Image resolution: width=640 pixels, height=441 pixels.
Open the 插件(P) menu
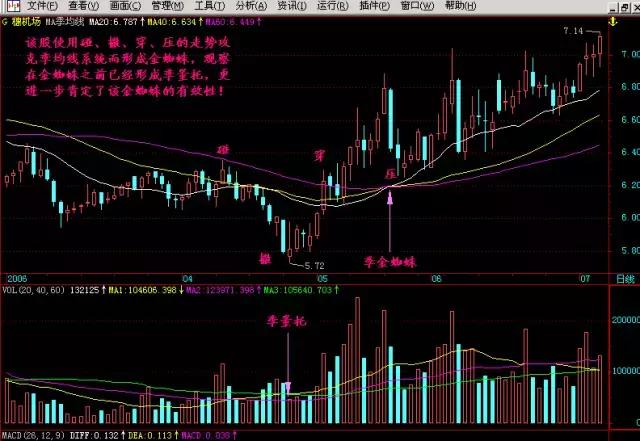375,6
